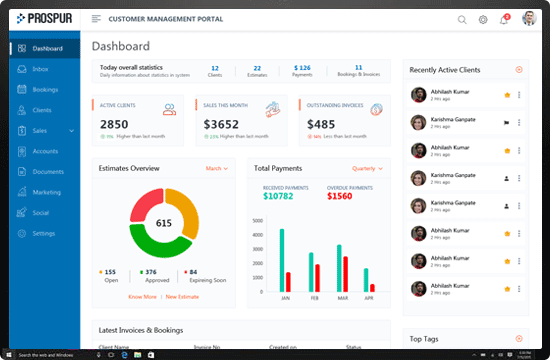This screenshot has width=550, height=360.
Task: Open File Explorer from the taskbar
Action: coord(138,355)
